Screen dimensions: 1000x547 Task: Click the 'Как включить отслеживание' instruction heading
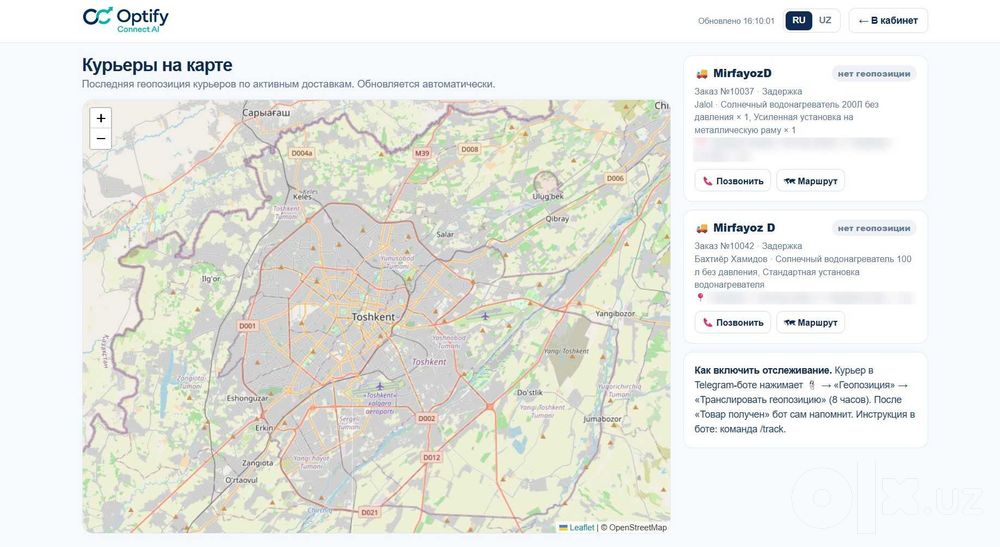(x=763, y=370)
